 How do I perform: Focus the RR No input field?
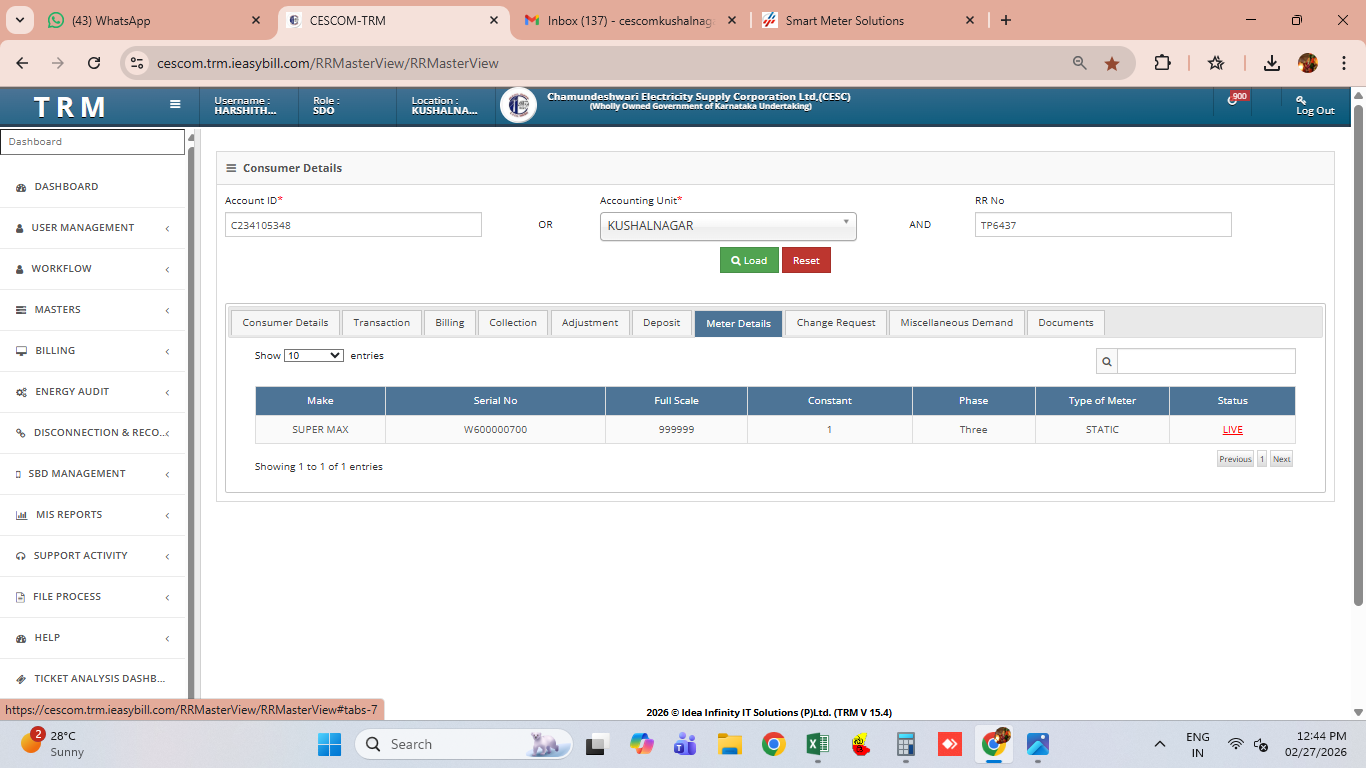(x=1103, y=225)
